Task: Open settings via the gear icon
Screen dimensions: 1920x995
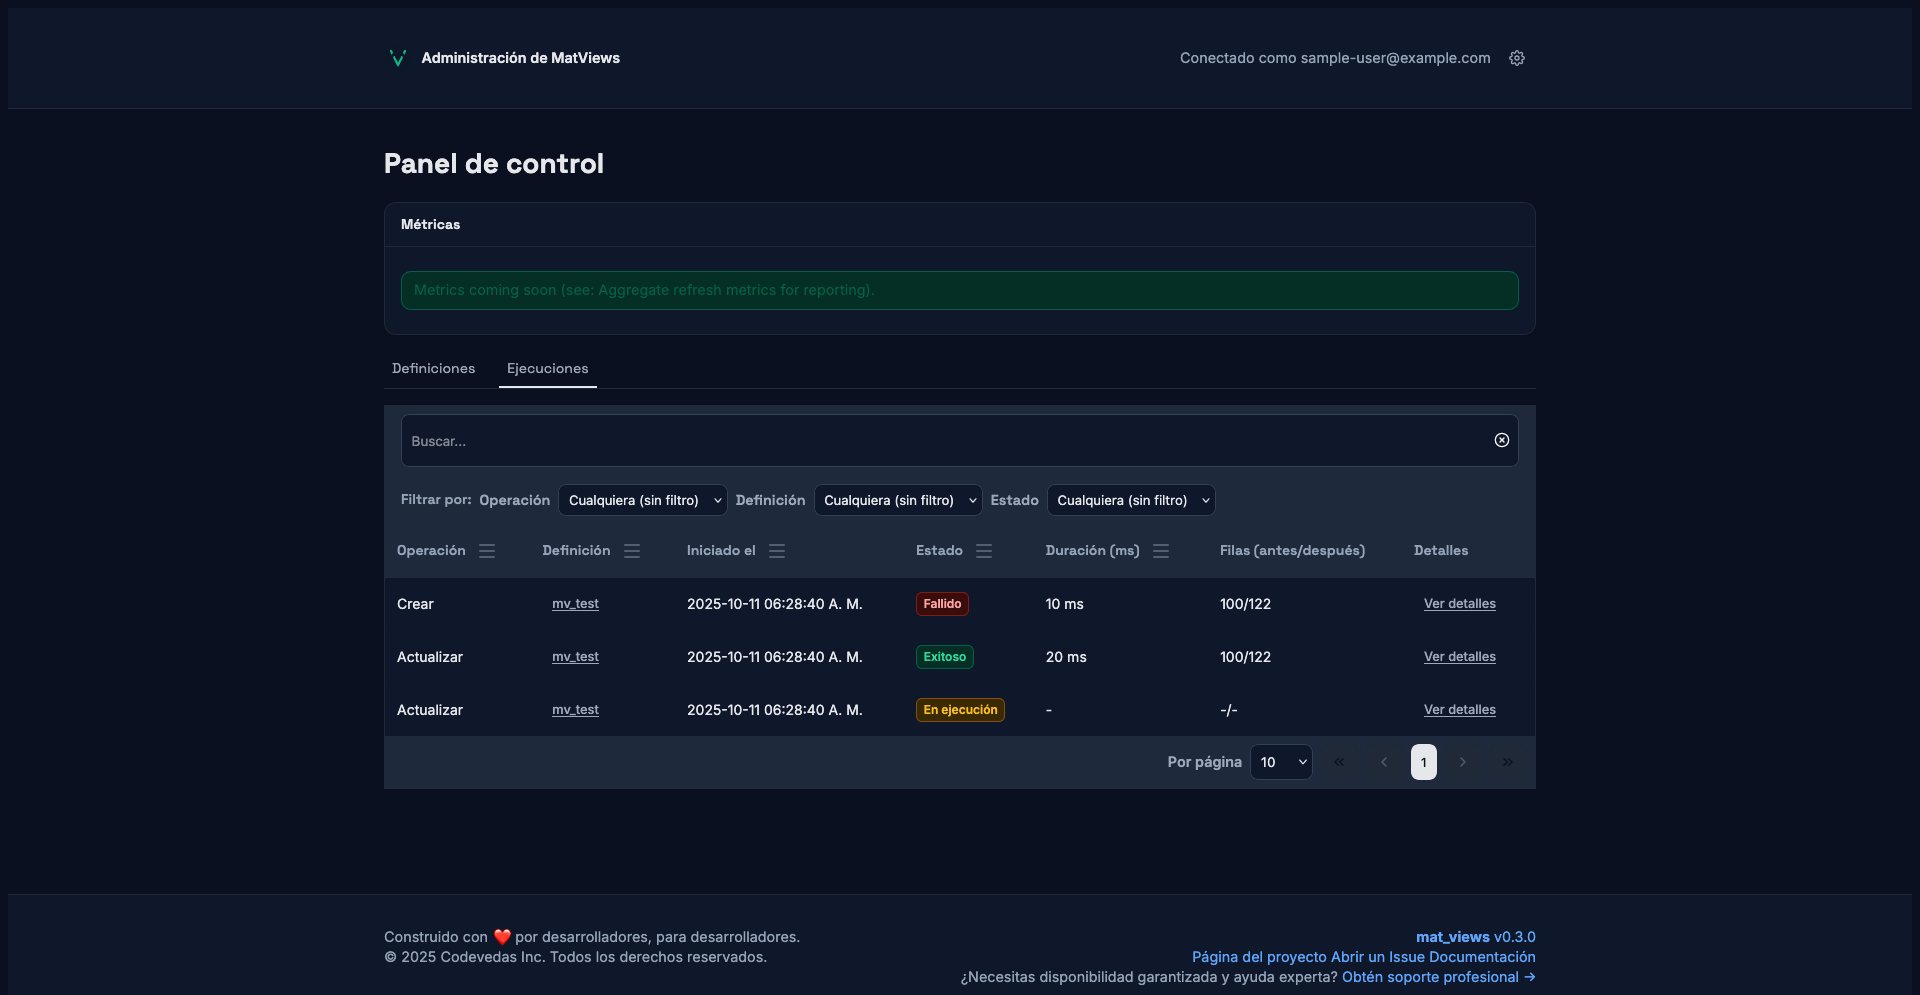Action: (x=1517, y=58)
